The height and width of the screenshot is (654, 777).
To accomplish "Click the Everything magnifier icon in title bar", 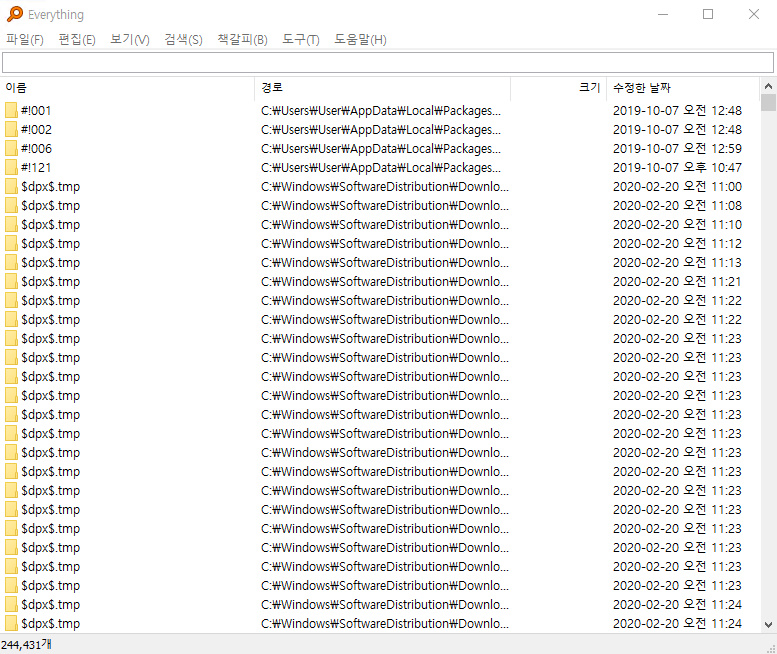I will tap(15, 14).
